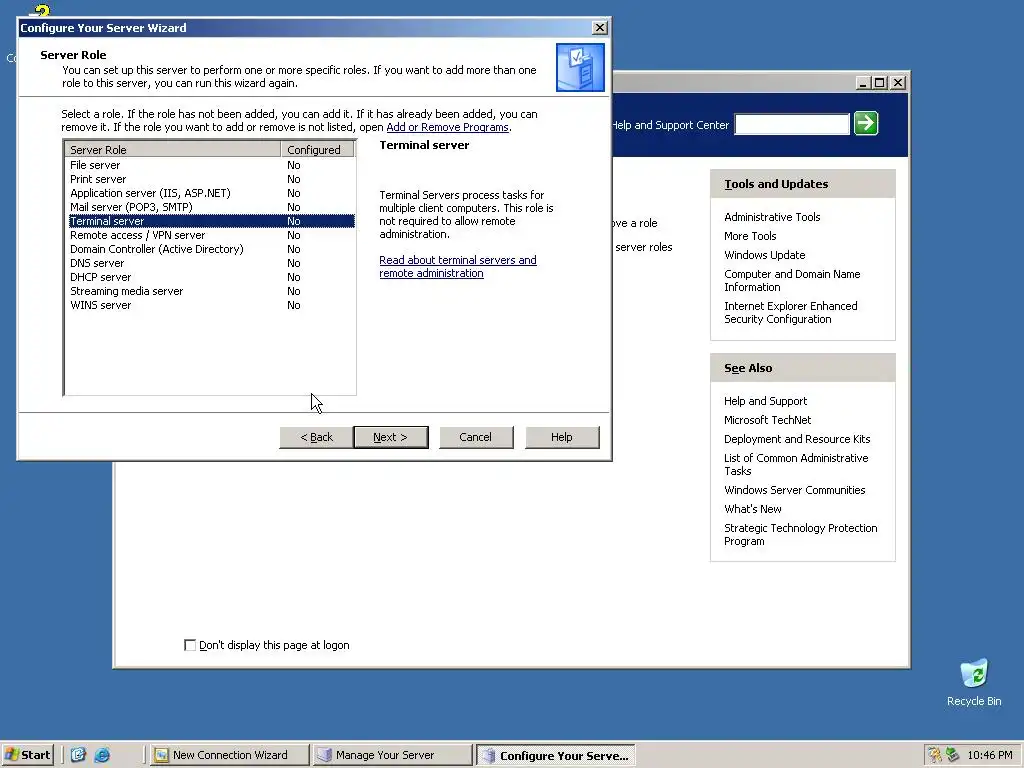The height and width of the screenshot is (768, 1024).
Task: Open Microsoft TechNet link
Action: tap(767, 420)
